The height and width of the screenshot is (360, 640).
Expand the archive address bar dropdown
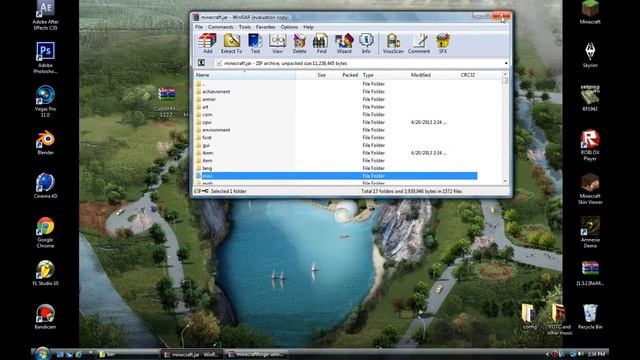tap(506, 63)
